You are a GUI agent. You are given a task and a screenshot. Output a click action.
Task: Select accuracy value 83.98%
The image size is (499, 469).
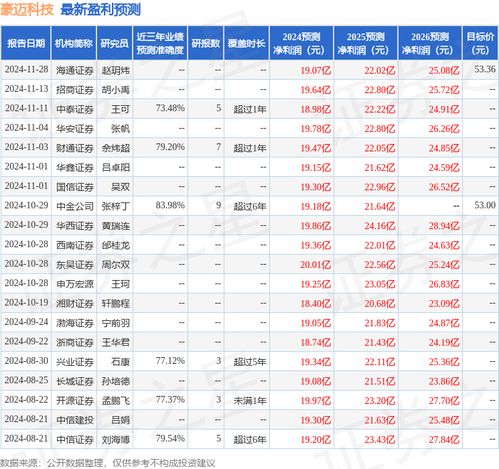click(170, 205)
